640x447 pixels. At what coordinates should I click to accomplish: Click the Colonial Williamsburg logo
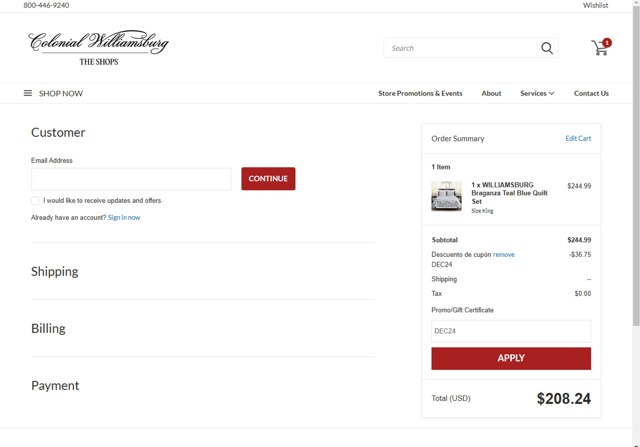tap(98, 47)
